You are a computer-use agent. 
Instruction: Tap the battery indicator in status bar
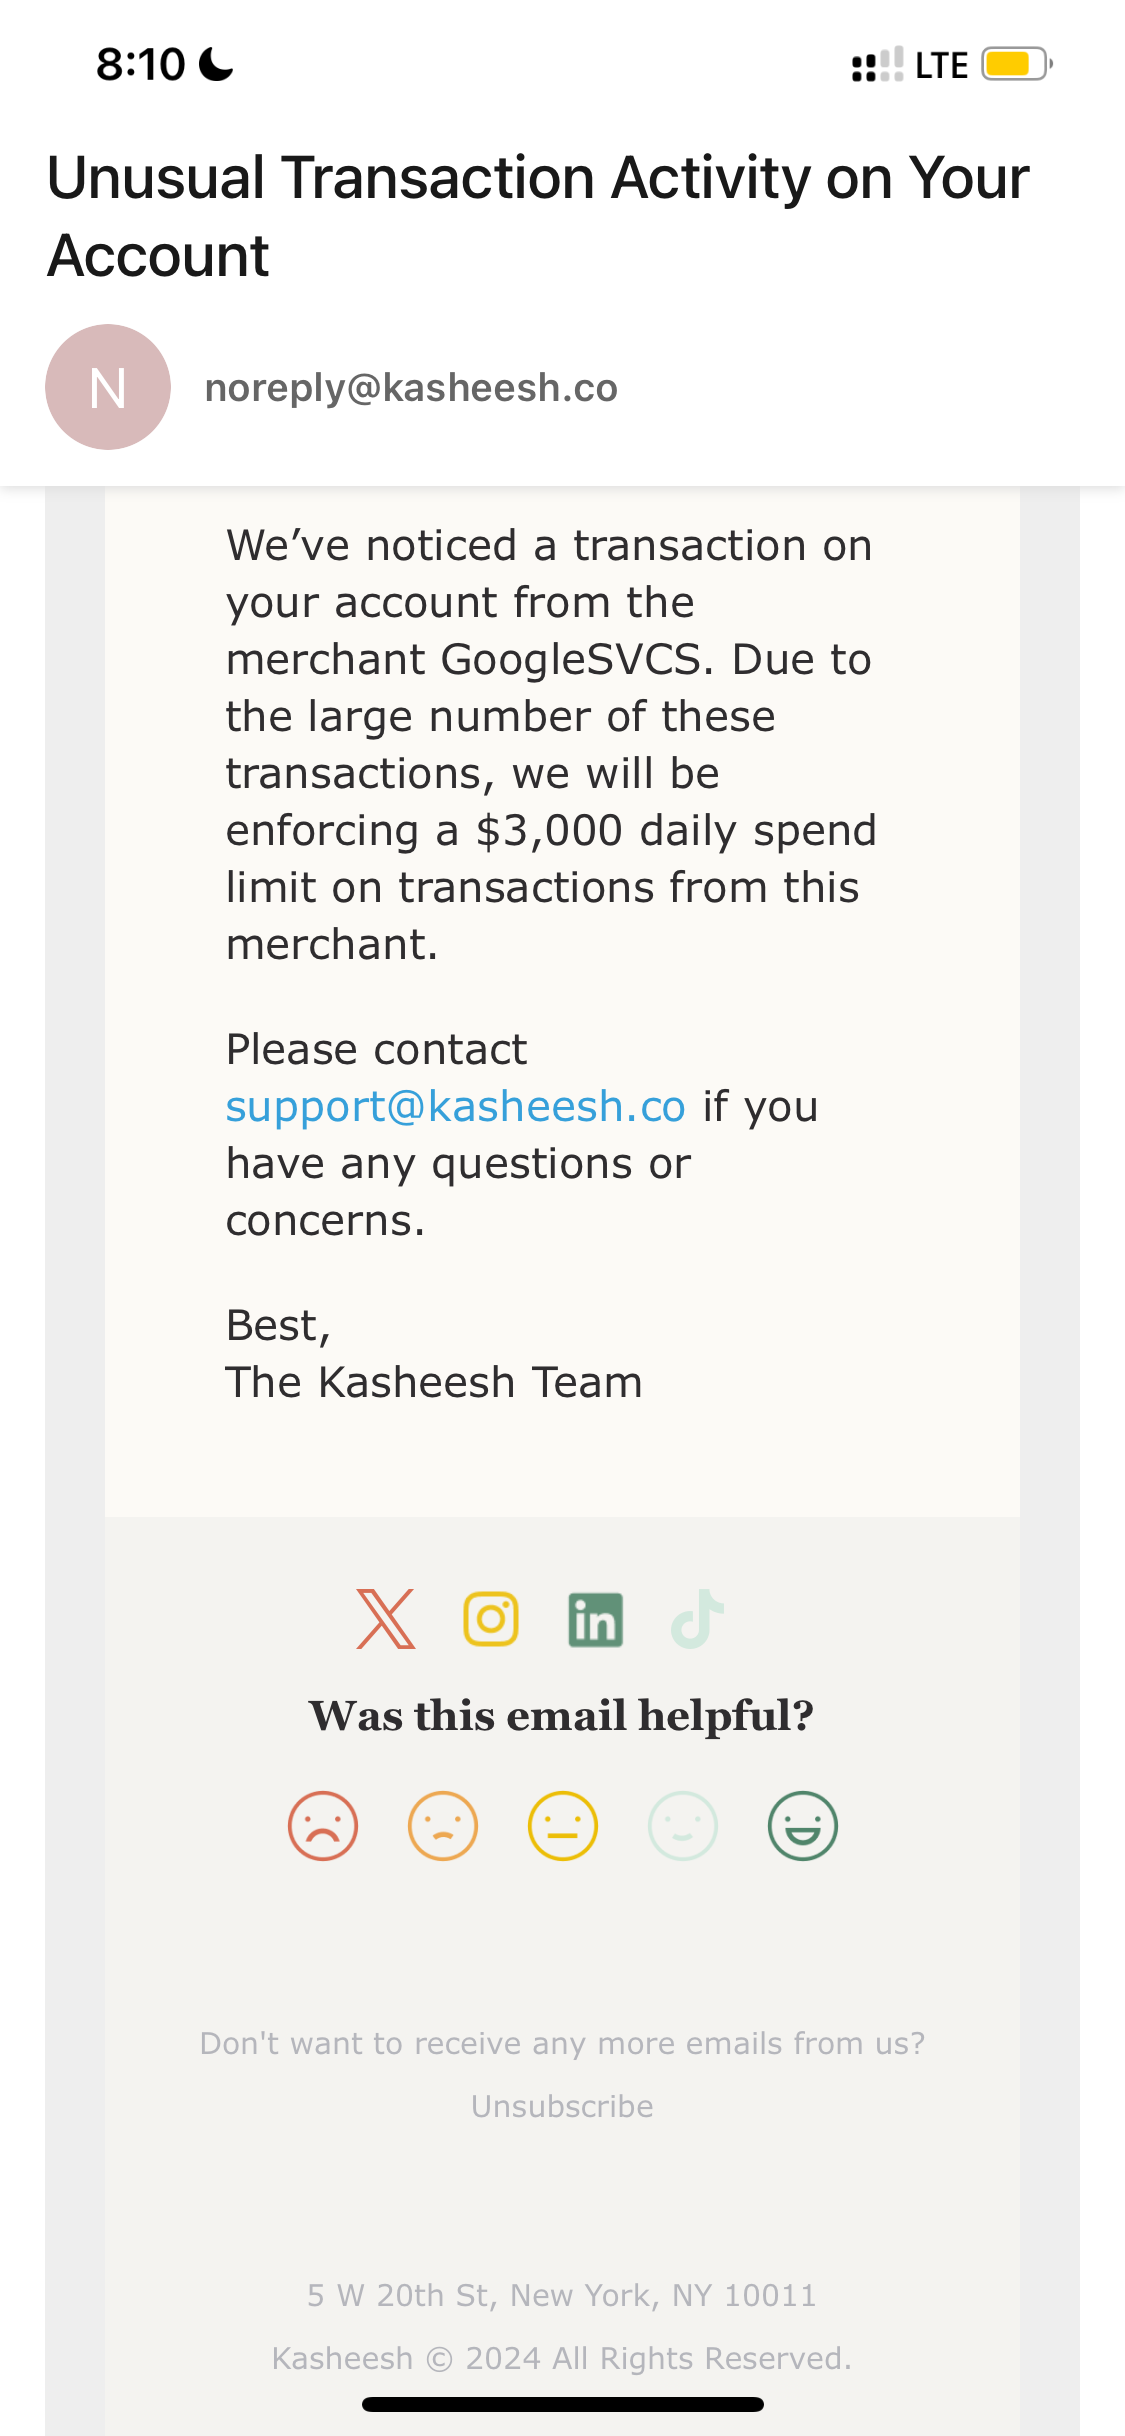point(1016,65)
